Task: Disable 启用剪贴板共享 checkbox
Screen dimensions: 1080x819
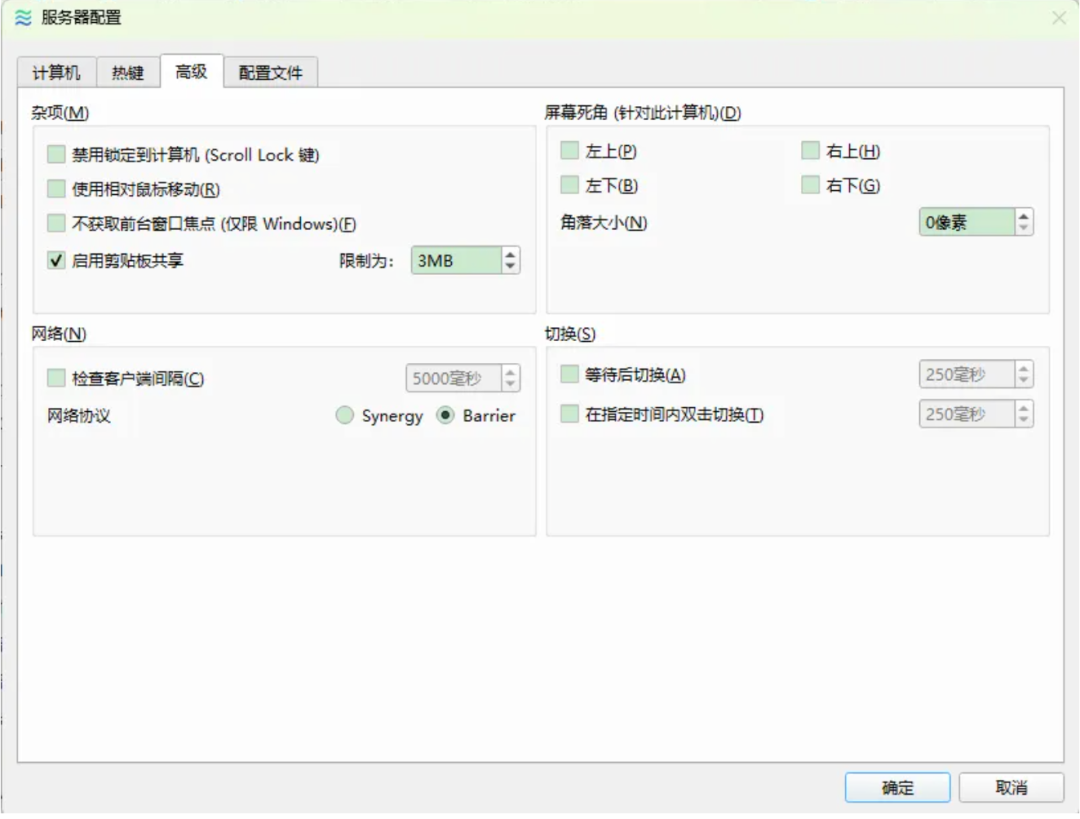Action: click(56, 261)
